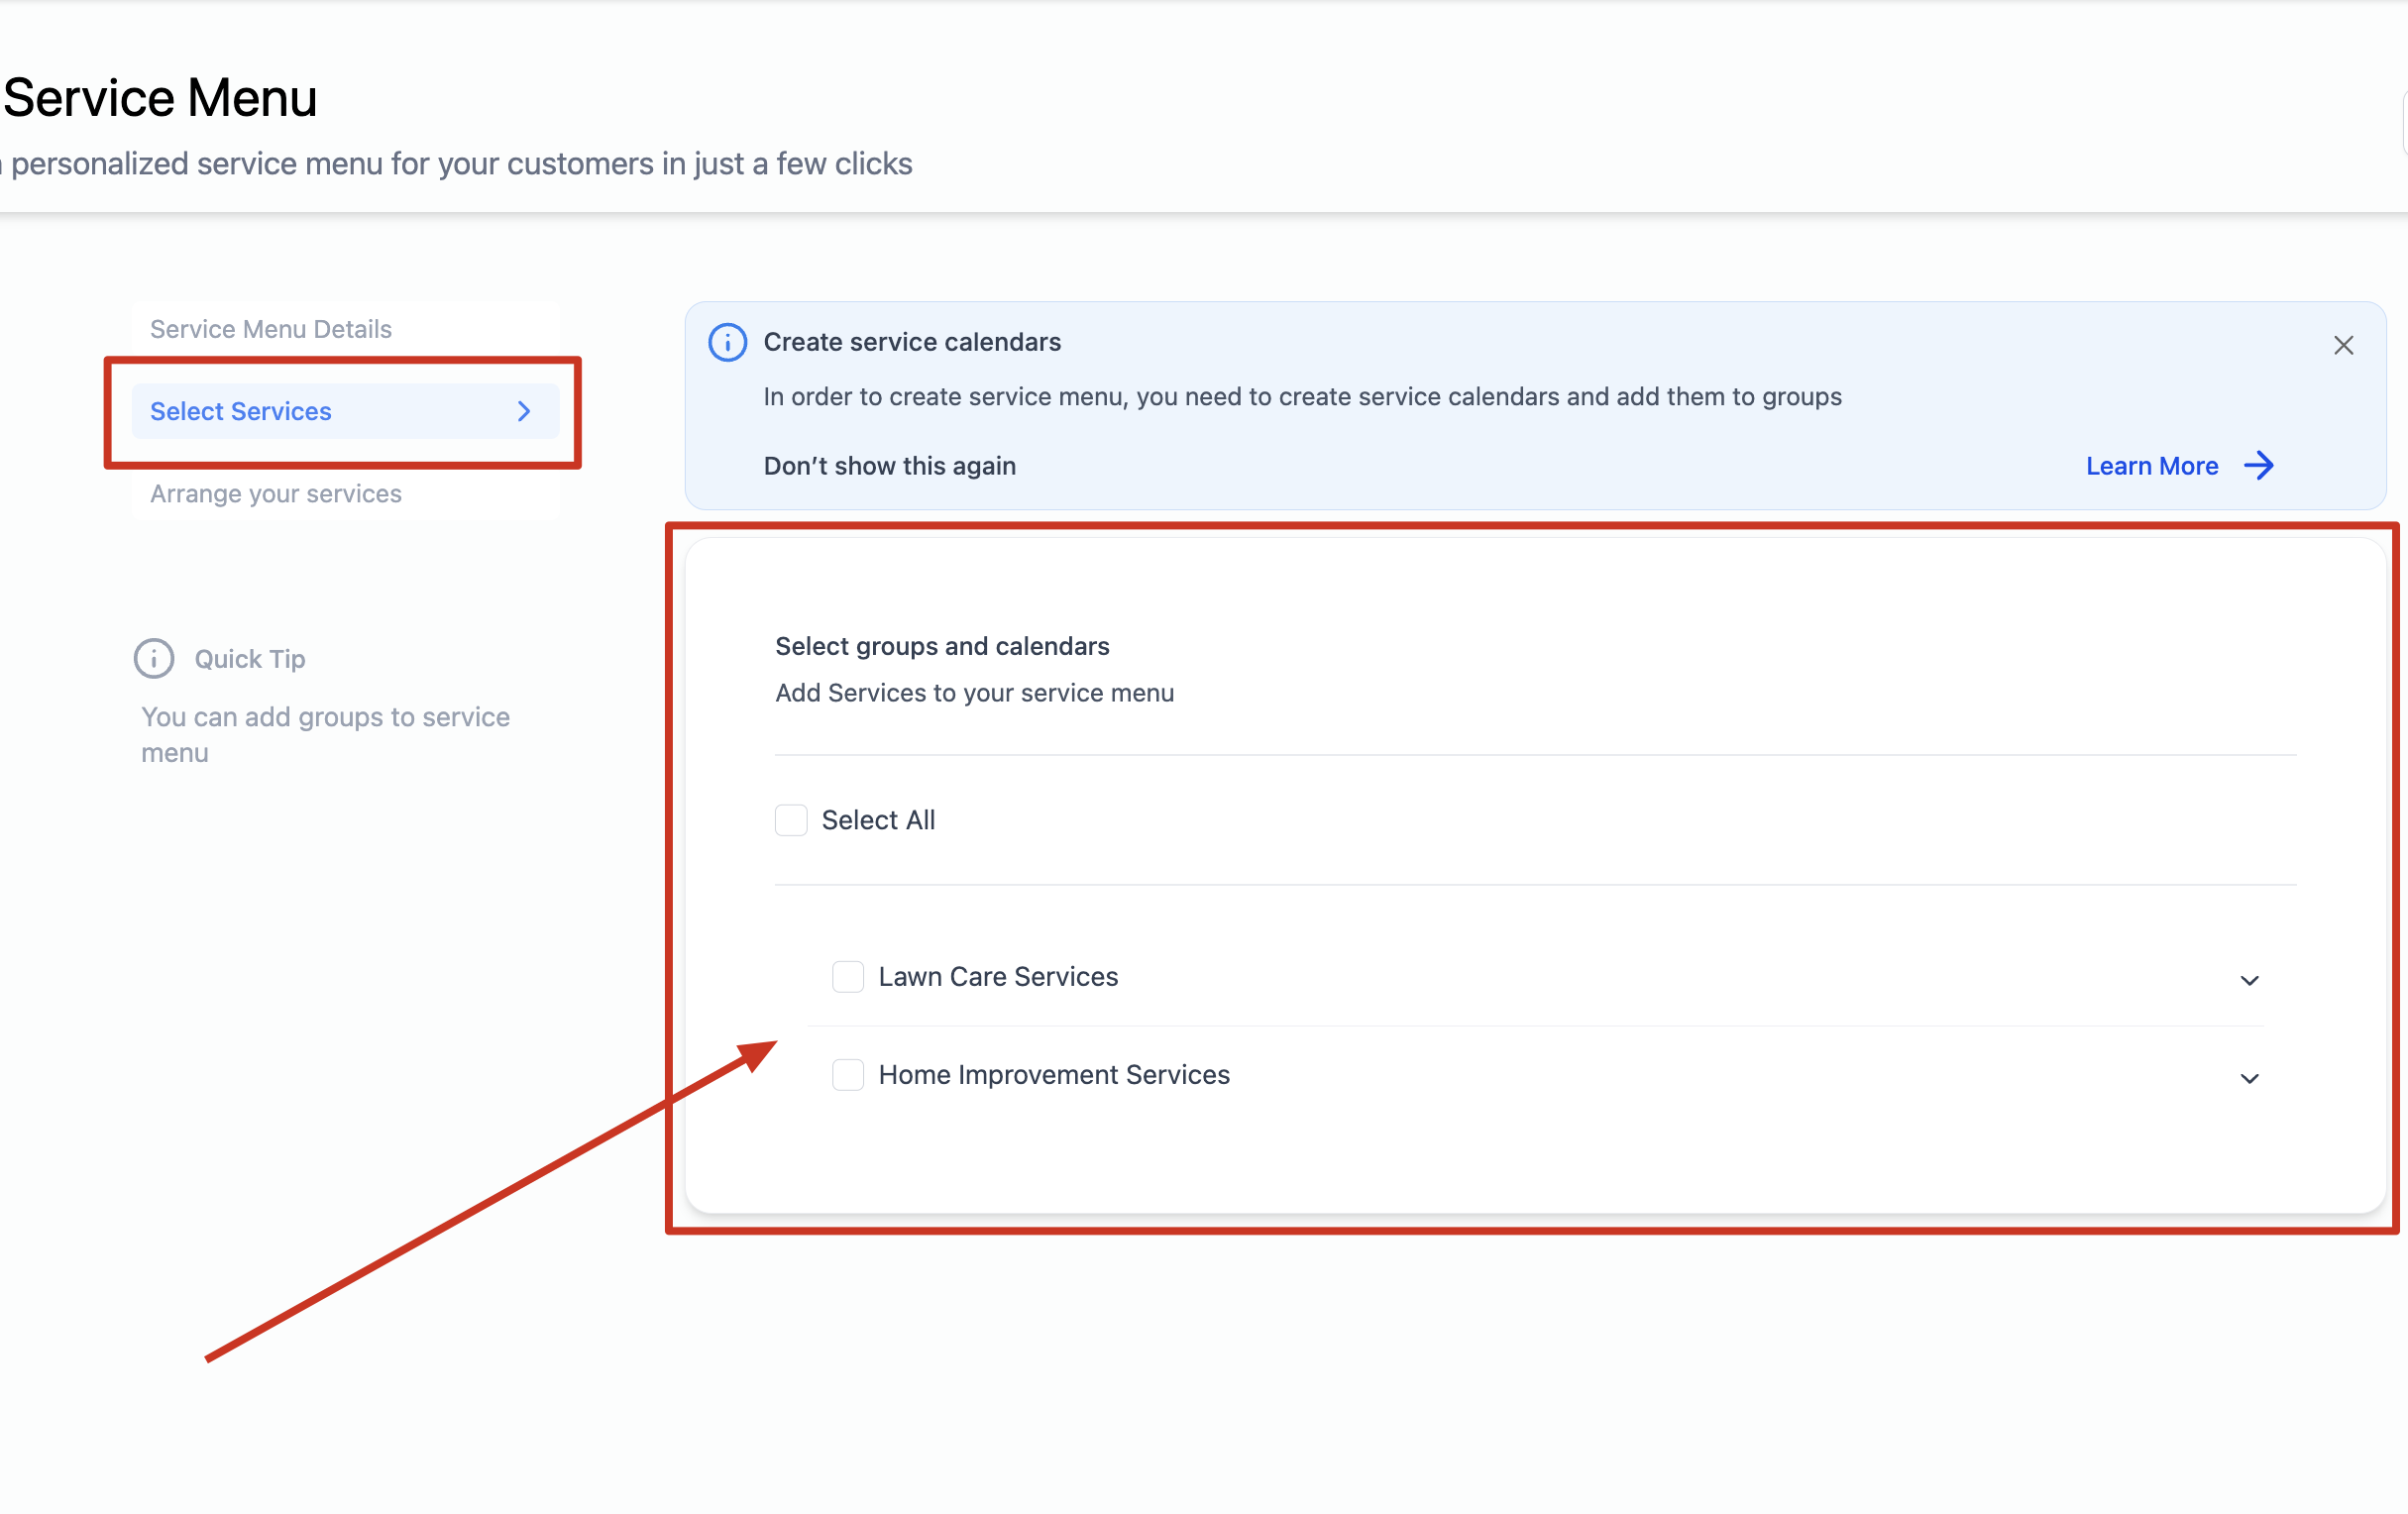The image size is (2408, 1514).
Task: Tick the Lawn Care Services checkbox
Action: pos(848,977)
